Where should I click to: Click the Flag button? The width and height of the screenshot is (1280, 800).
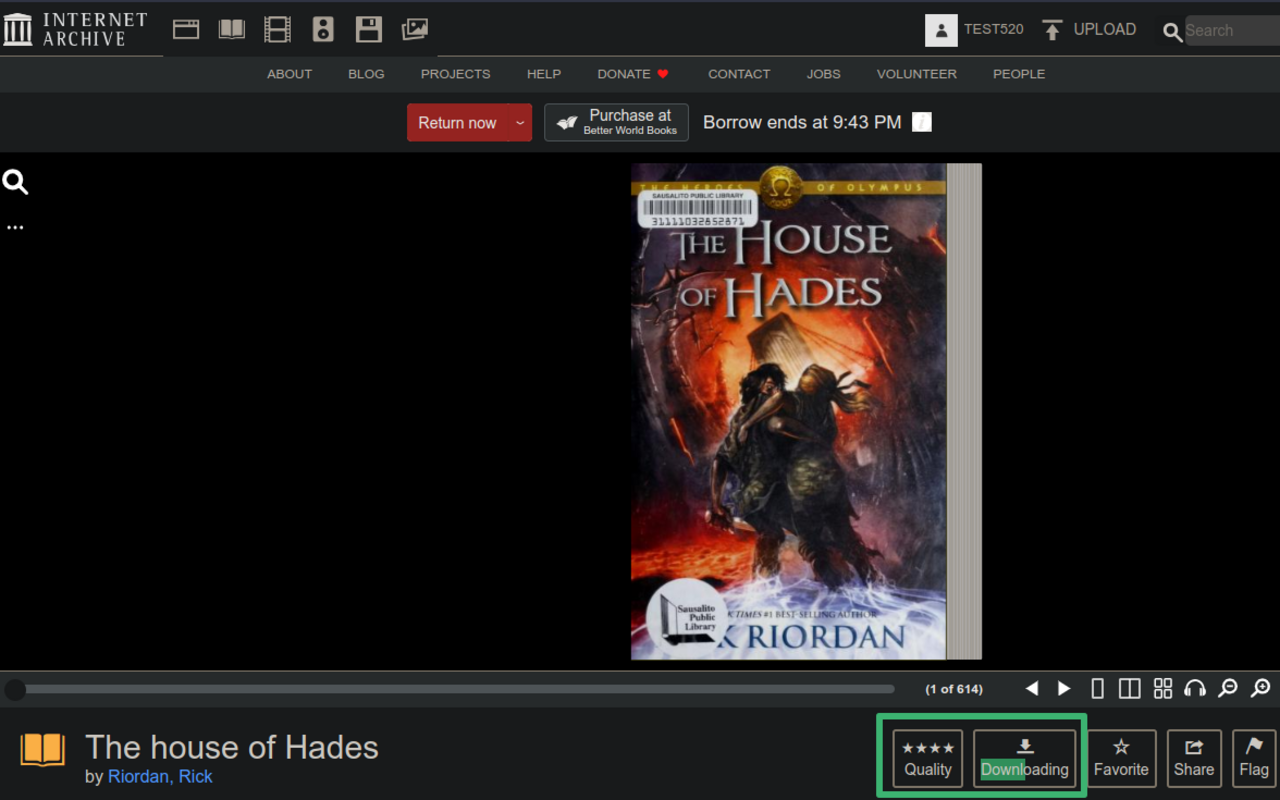point(1254,758)
